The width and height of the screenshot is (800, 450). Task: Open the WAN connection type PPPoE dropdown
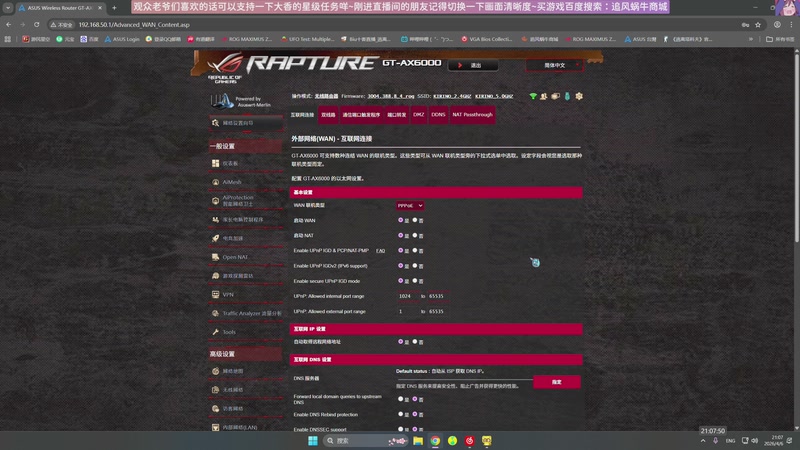tap(410, 206)
